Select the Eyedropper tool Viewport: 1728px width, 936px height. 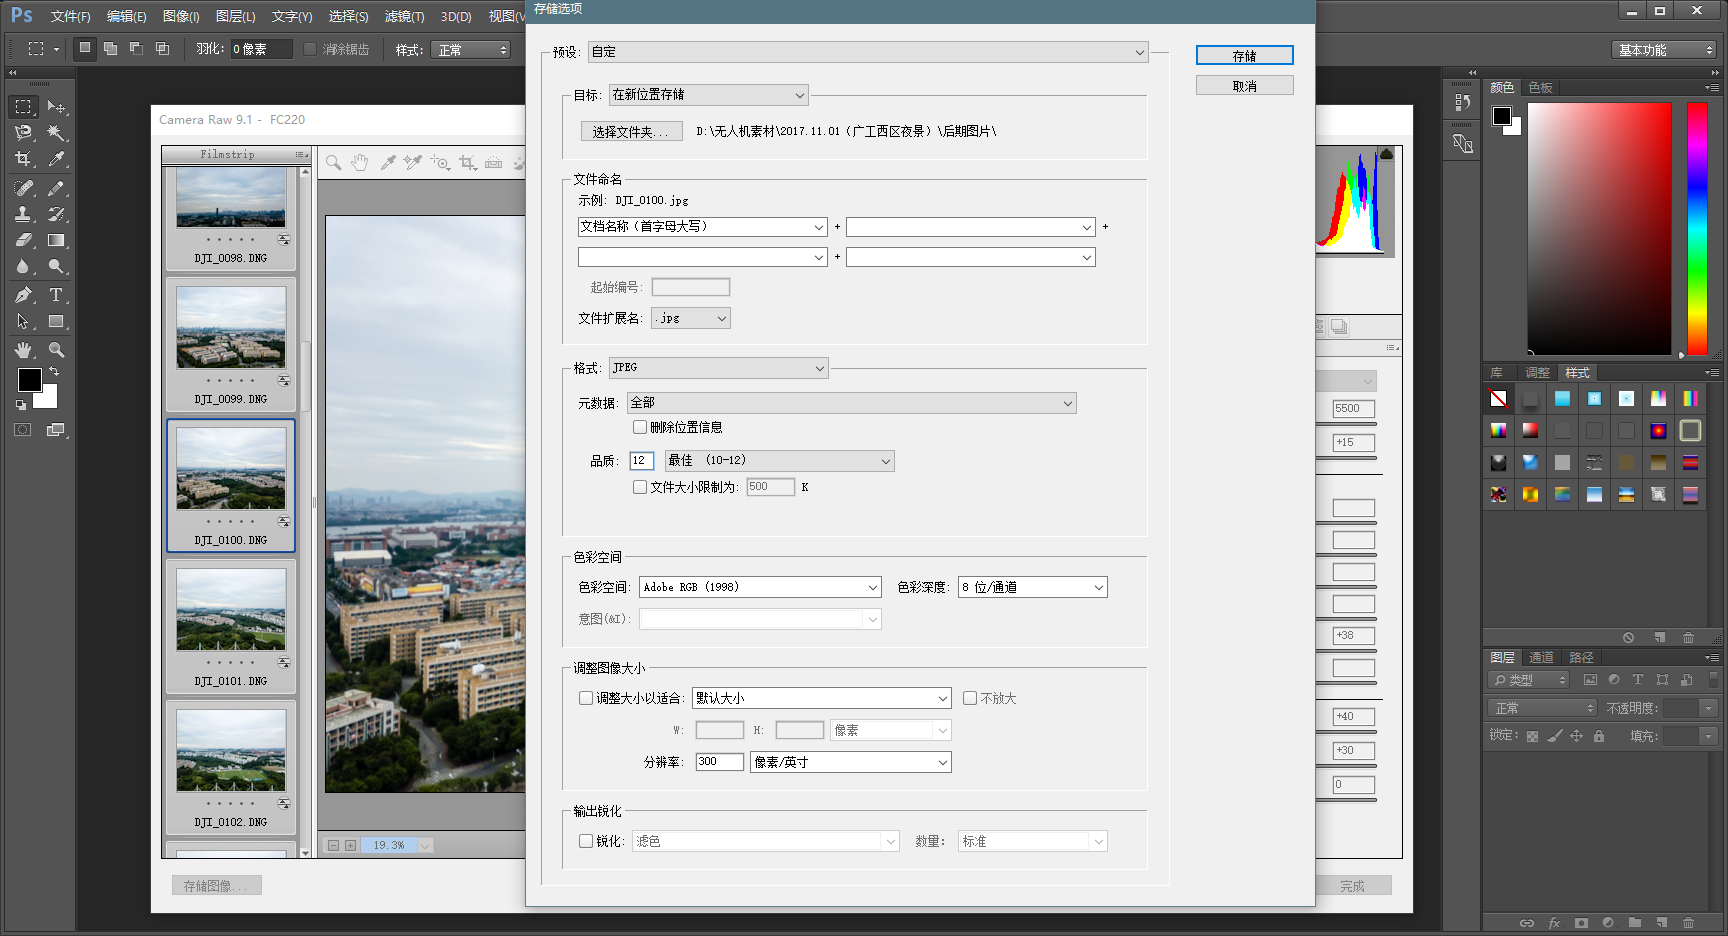point(56,159)
